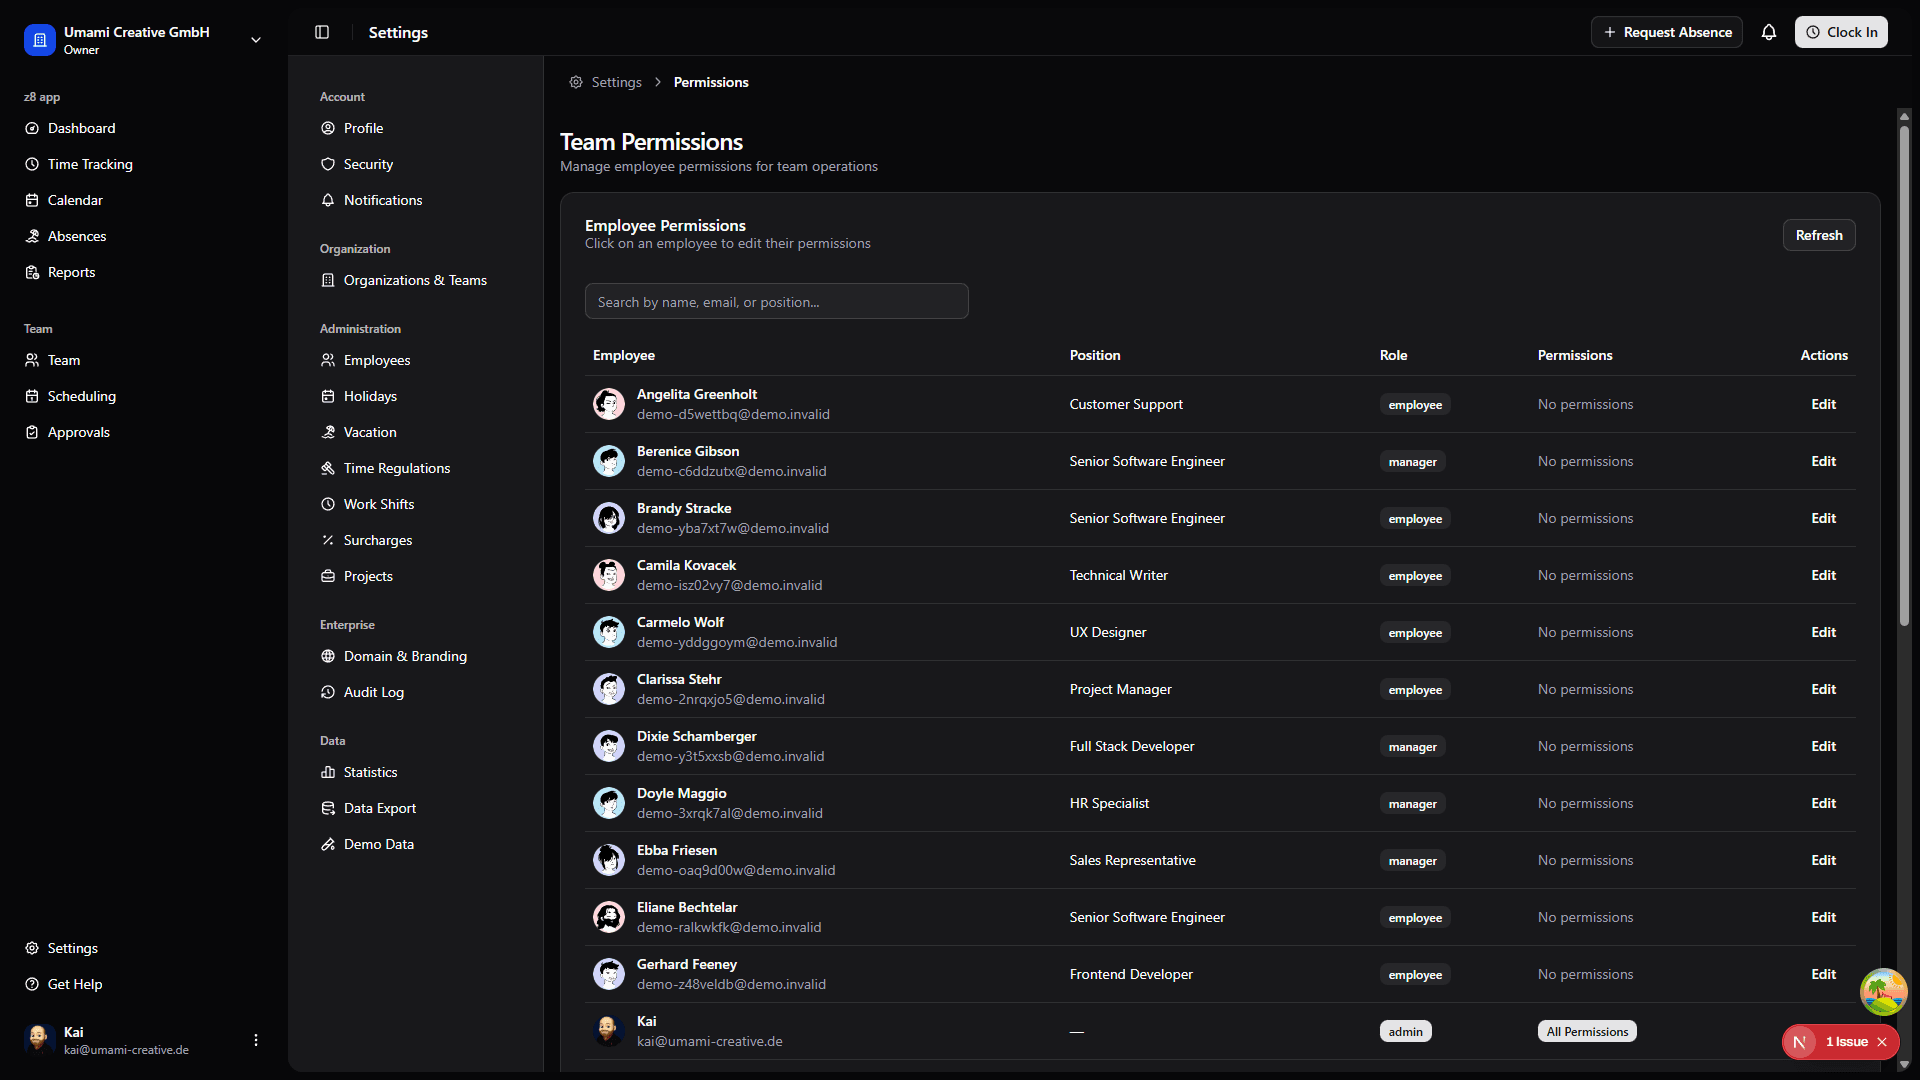This screenshot has height=1080, width=1920.
Task: Open the Absences section
Action: pyautogui.click(x=77, y=236)
